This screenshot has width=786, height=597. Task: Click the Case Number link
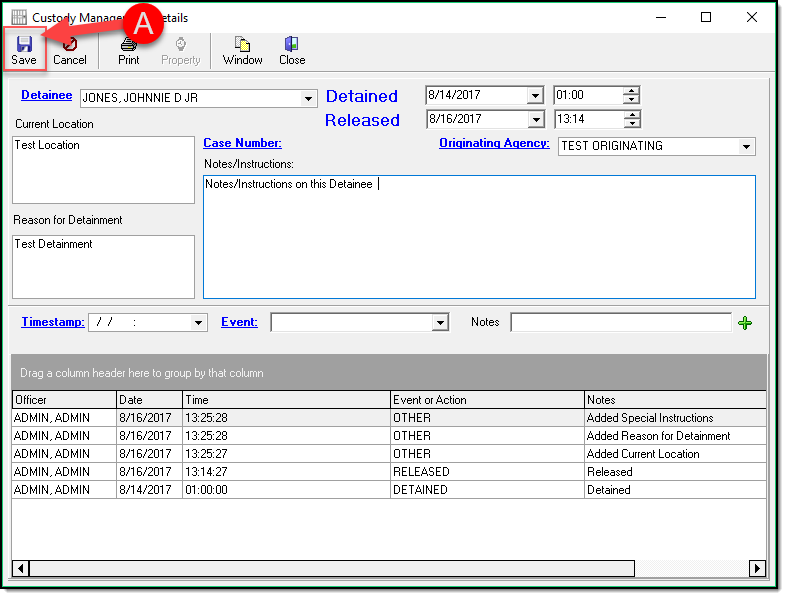(x=242, y=143)
